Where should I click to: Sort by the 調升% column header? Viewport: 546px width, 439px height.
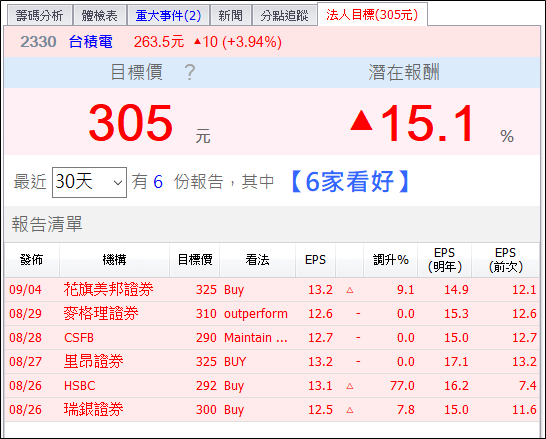click(x=391, y=260)
